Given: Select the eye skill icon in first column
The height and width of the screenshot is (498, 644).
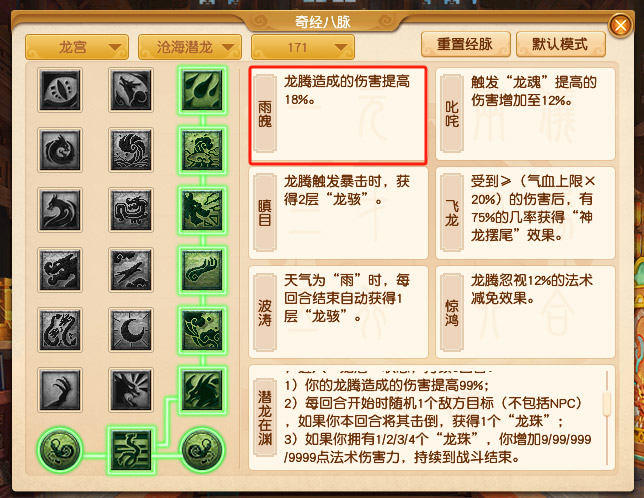Looking at the screenshot, I should [60, 90].
